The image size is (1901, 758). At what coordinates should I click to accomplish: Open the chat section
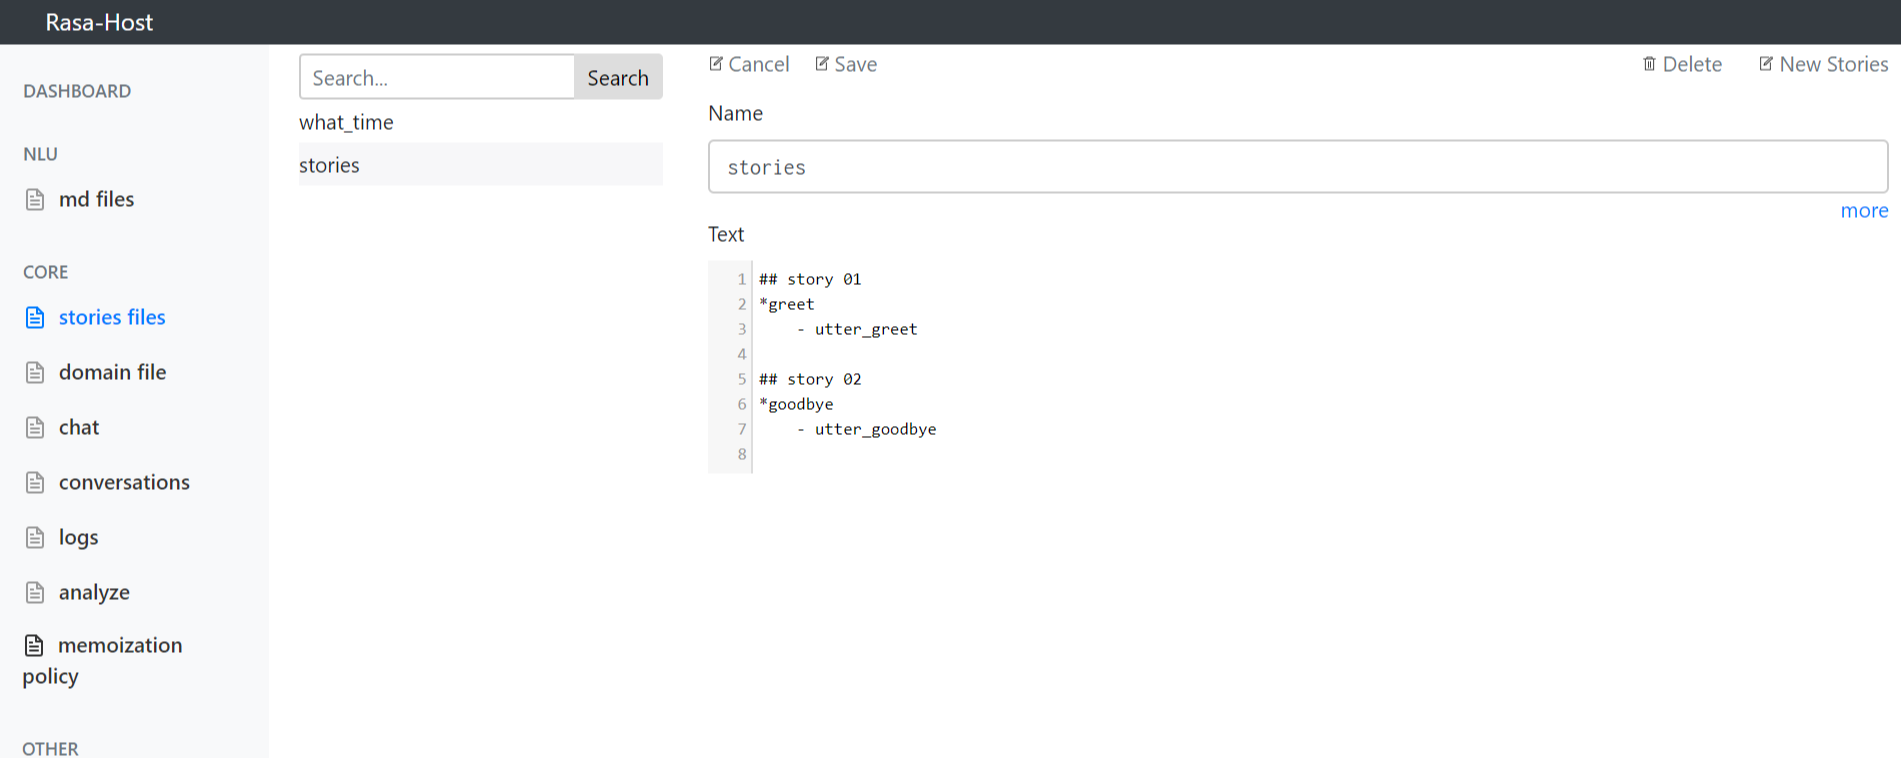click(x=79, y=427)
